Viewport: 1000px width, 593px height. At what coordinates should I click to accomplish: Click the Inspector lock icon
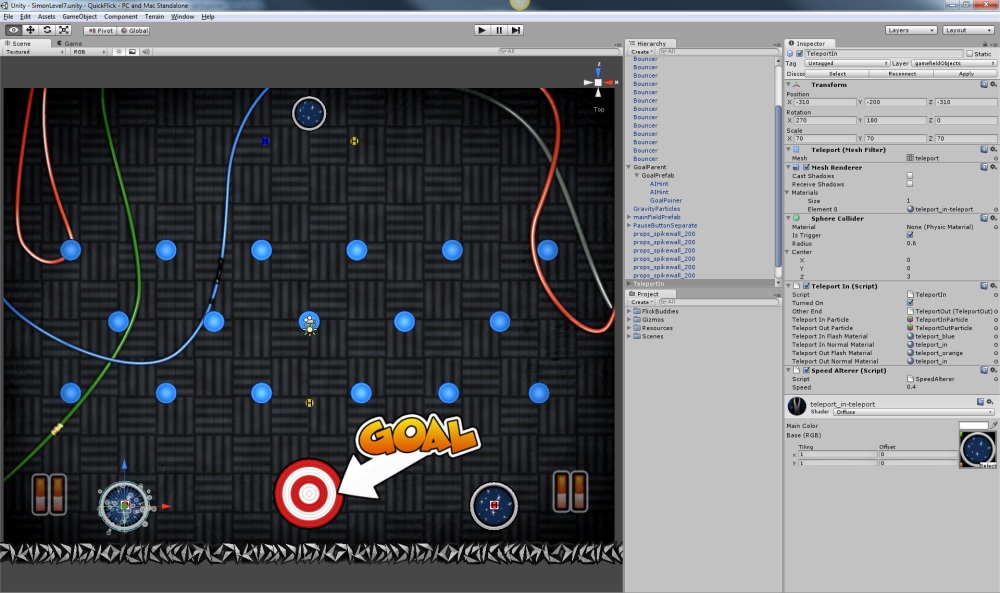coord(985,43)
